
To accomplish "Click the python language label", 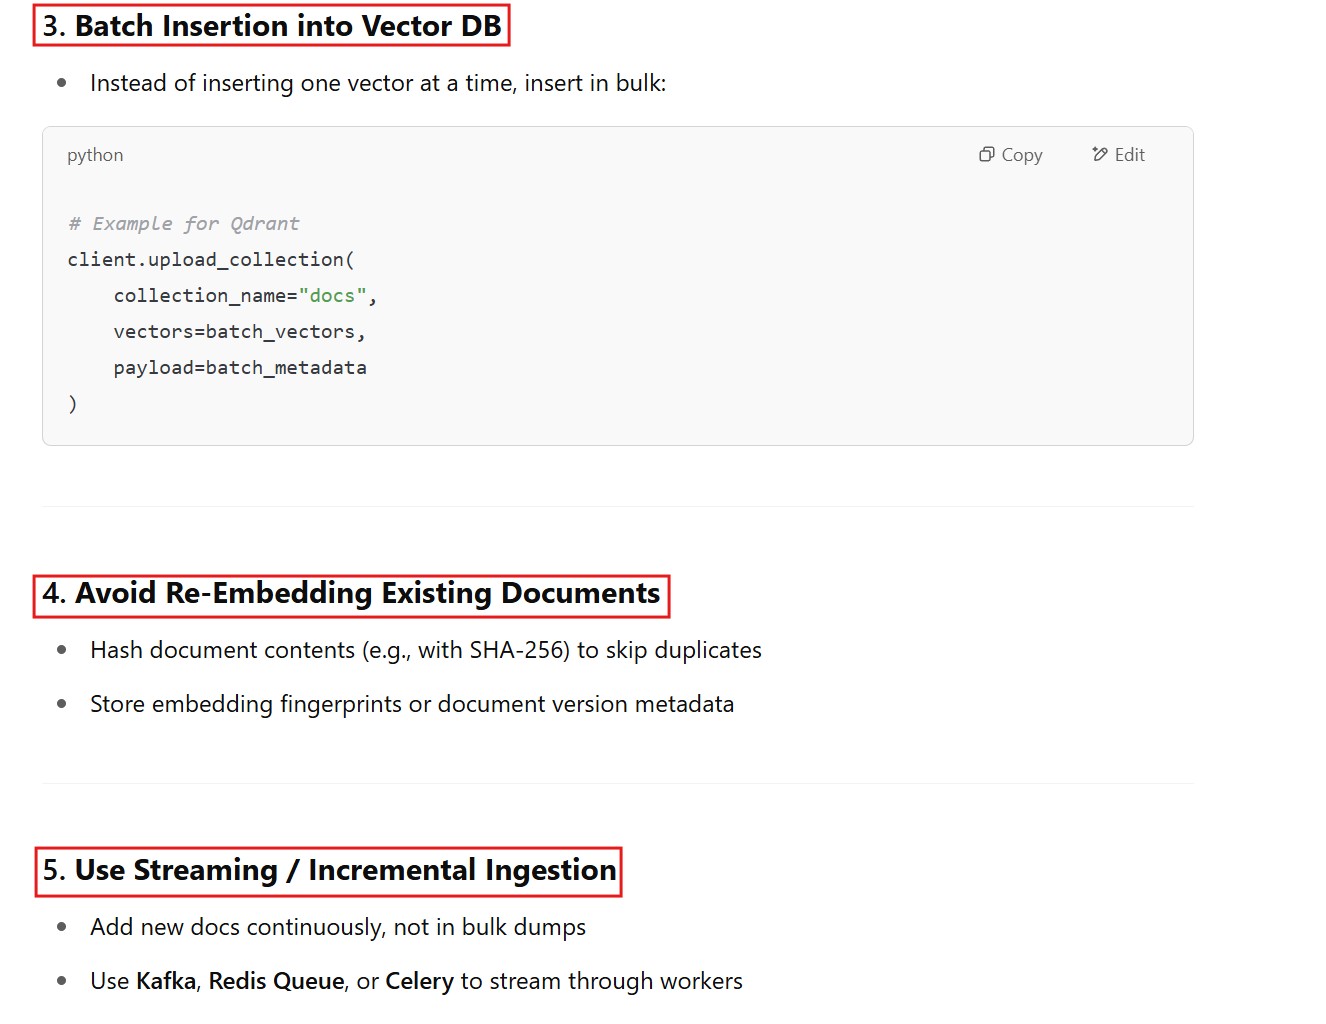I will tap(95, 155).
